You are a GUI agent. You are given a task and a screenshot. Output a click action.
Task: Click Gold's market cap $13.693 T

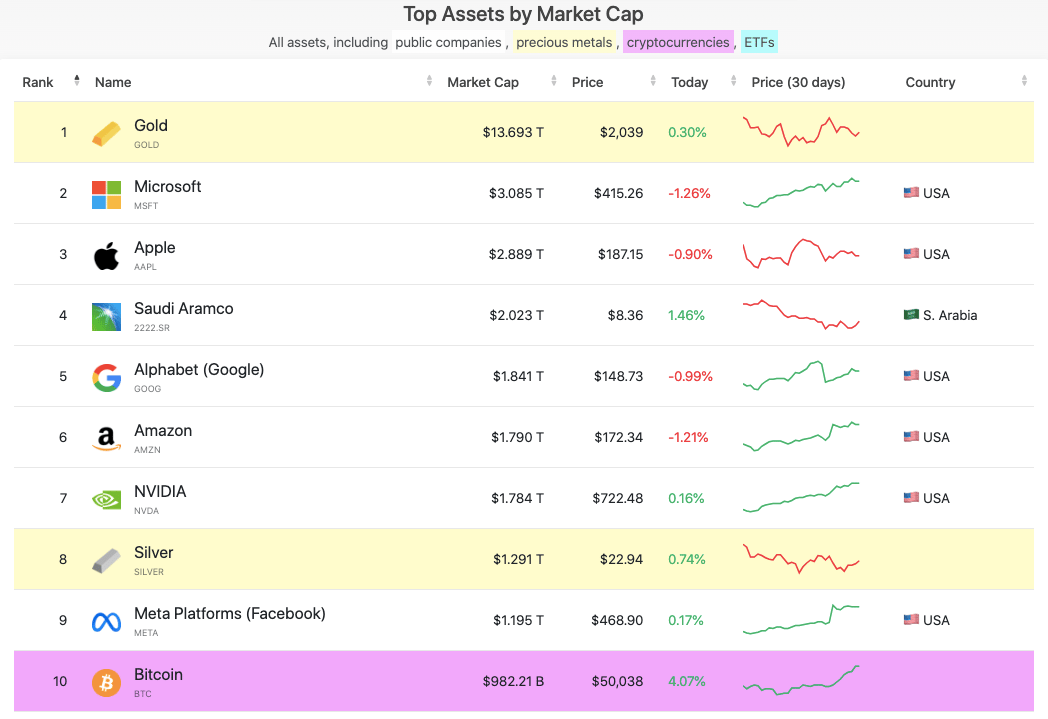[513, 132]
